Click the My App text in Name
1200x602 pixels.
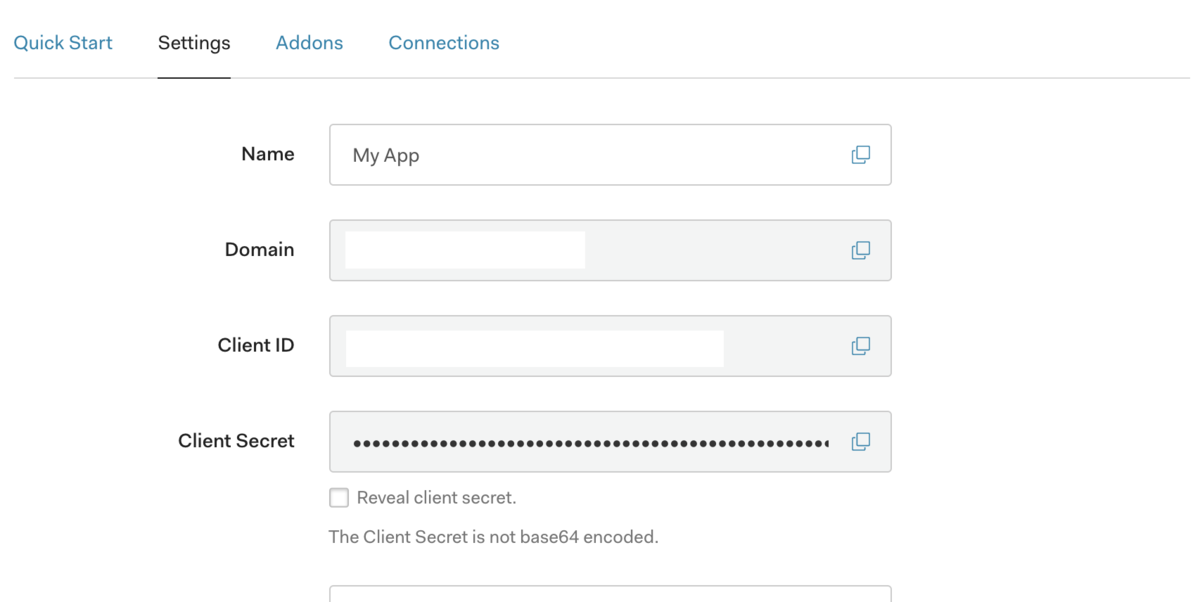pos(386,155)
